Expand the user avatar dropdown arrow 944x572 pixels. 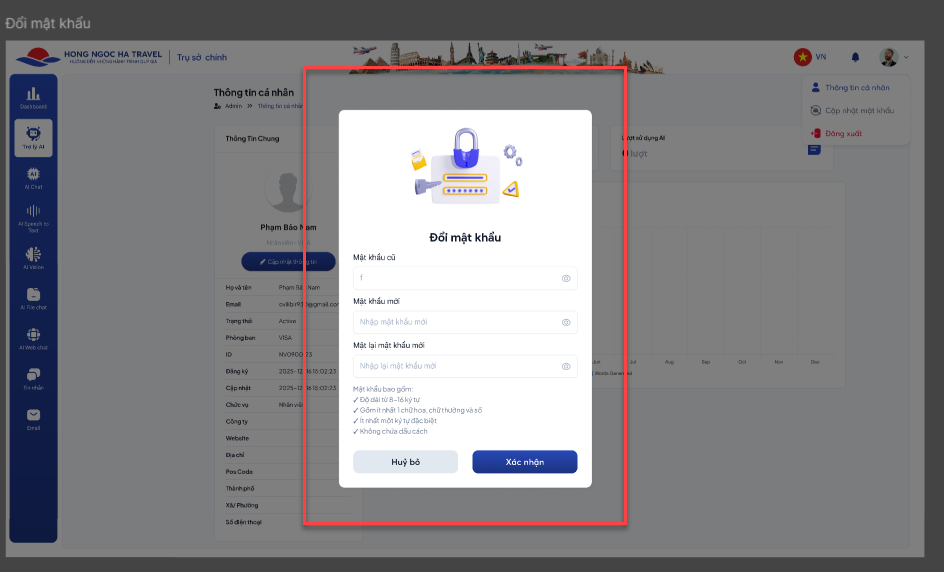click(905, 57)
